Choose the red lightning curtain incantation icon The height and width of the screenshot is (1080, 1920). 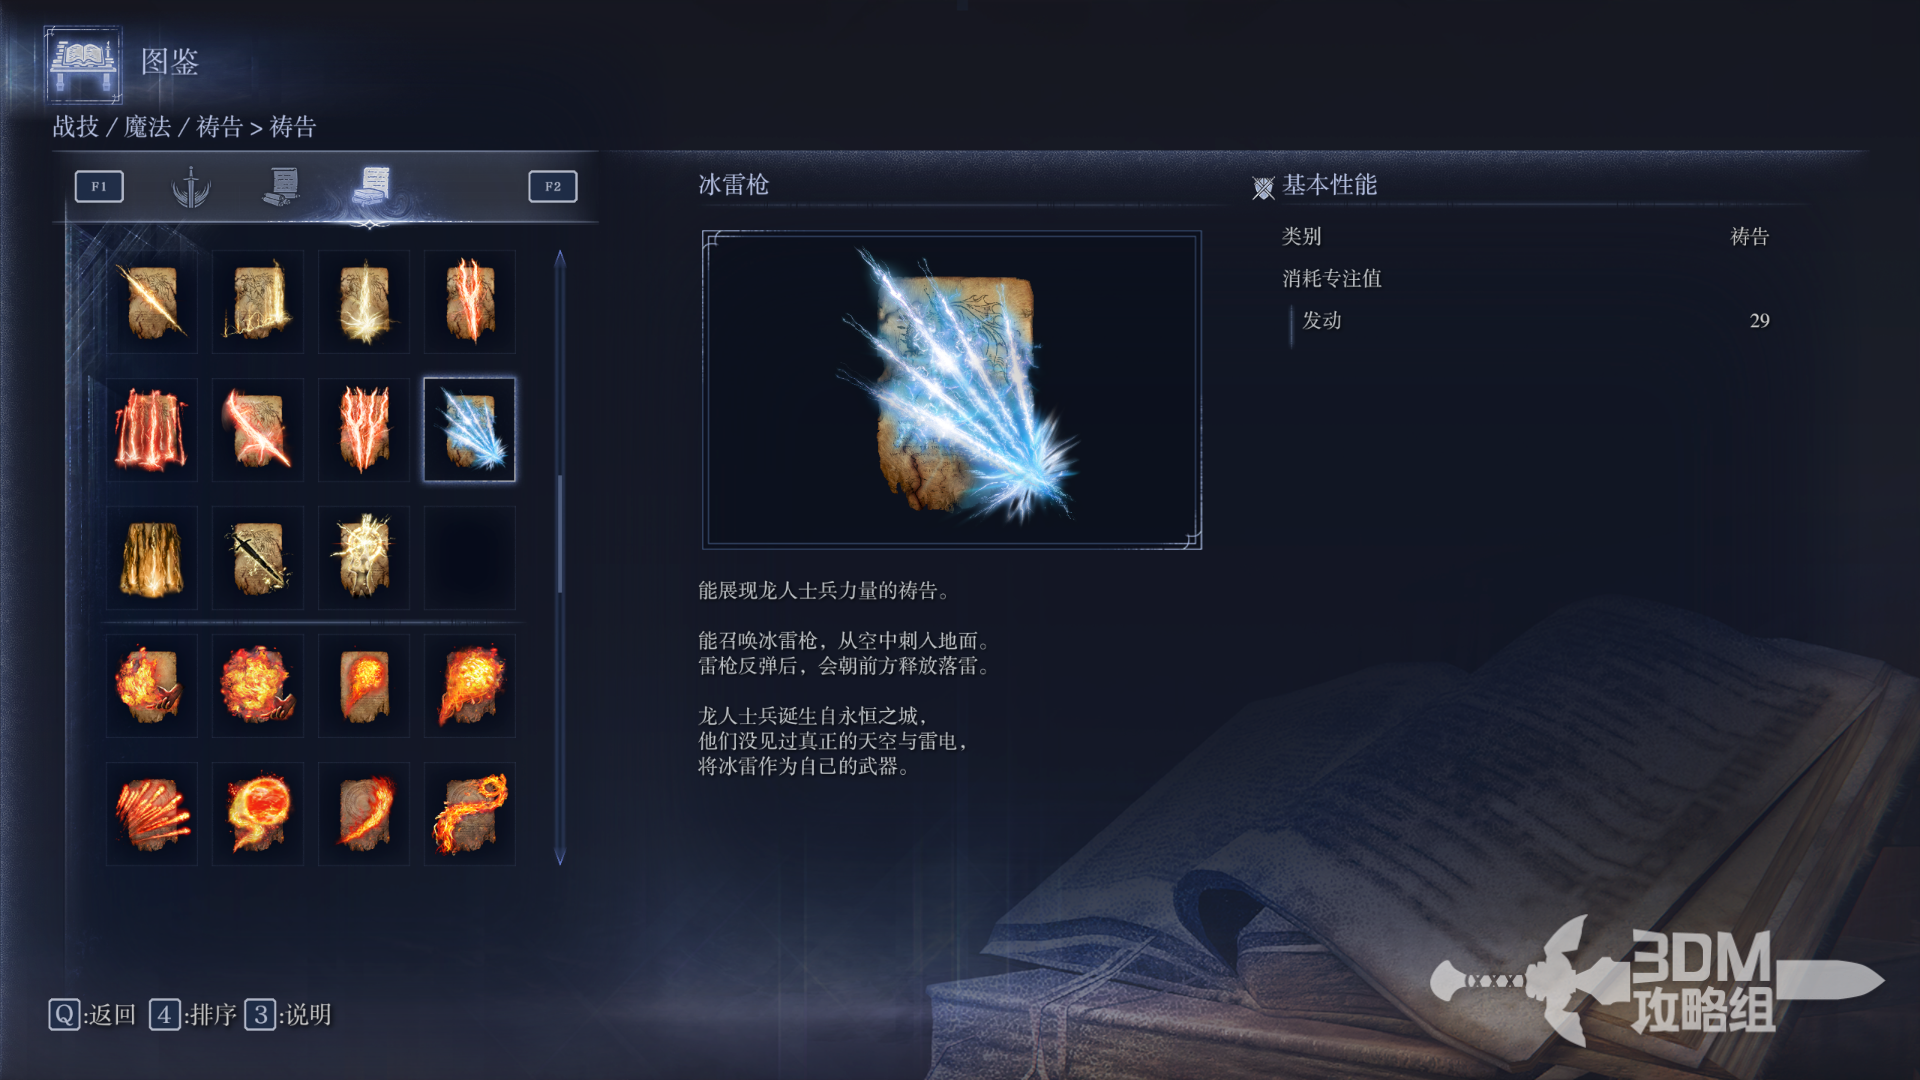(151, 430)
